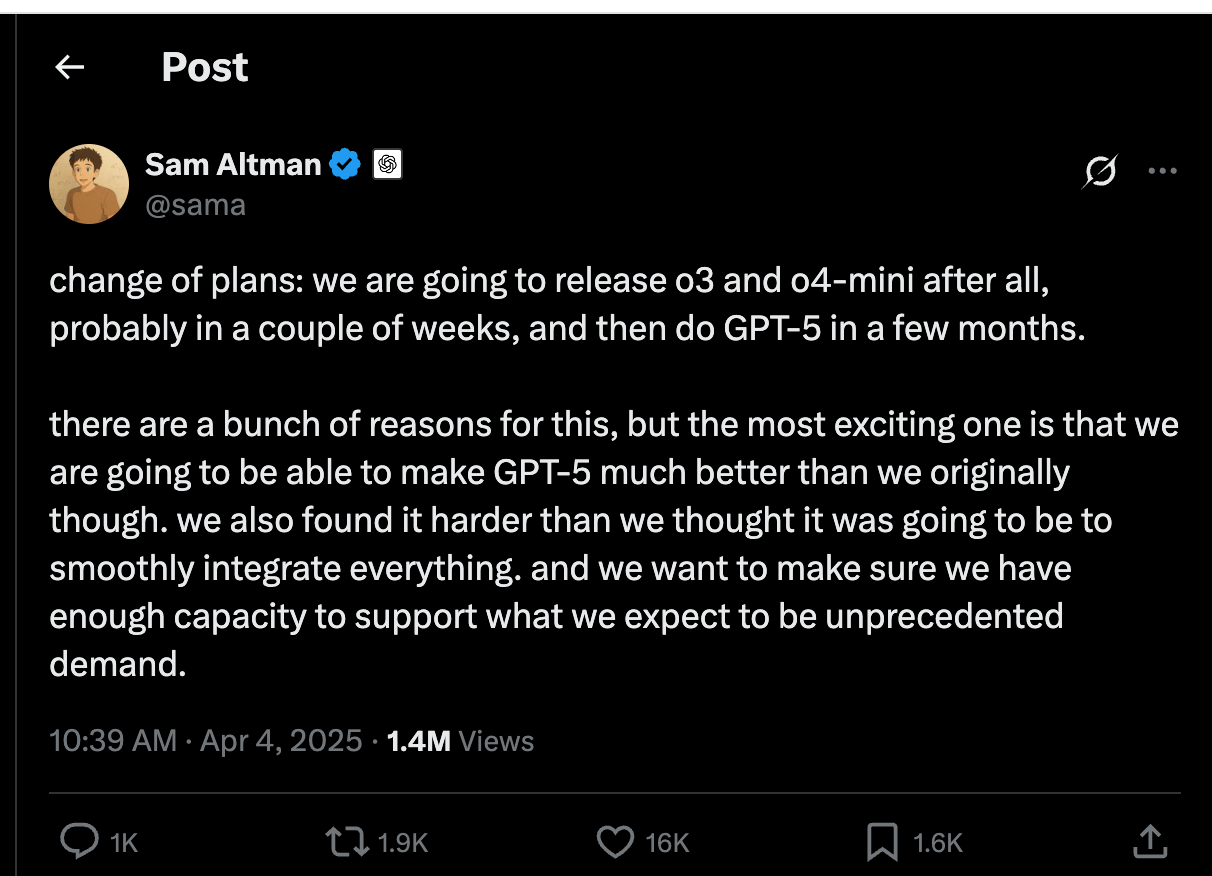
Task: Open the Sam Altman display name link
Action: tap(232, 164)
